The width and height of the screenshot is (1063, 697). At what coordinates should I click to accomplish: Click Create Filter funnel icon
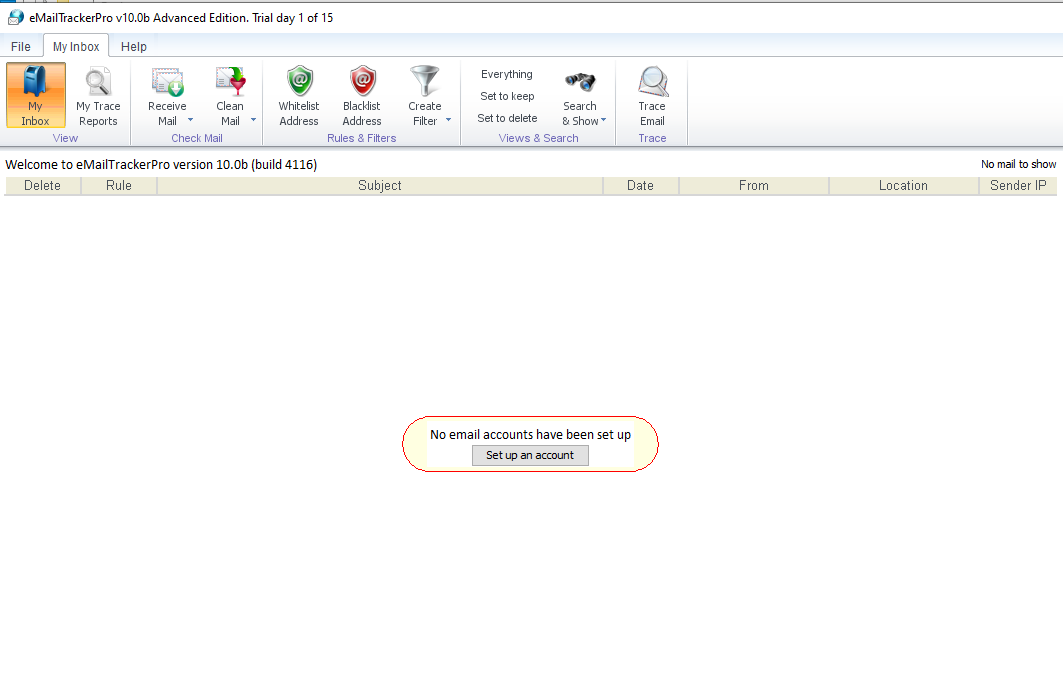[x=425, y=81]
